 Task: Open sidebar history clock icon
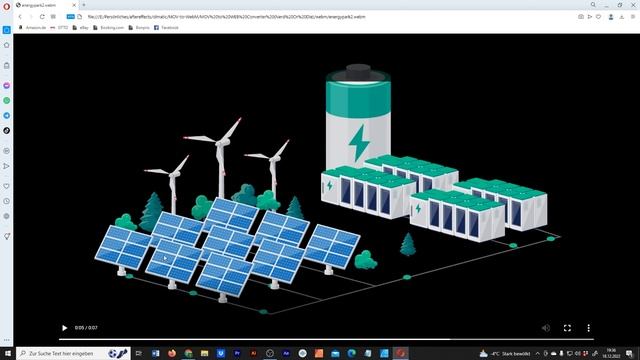[x=7, y=201]
